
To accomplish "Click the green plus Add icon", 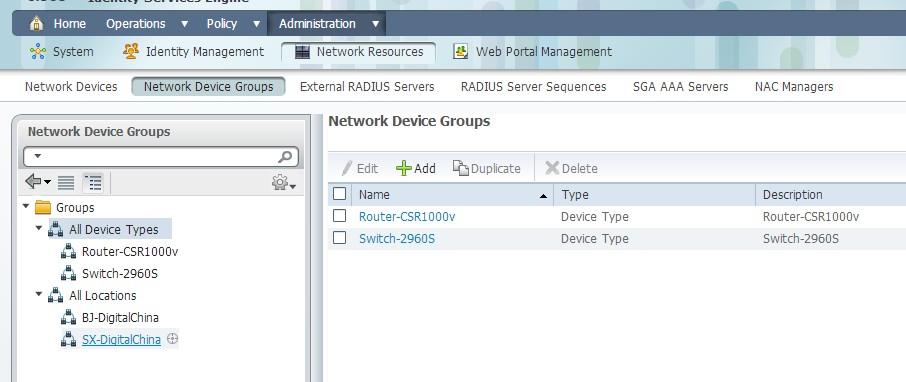I will point(404,168).
